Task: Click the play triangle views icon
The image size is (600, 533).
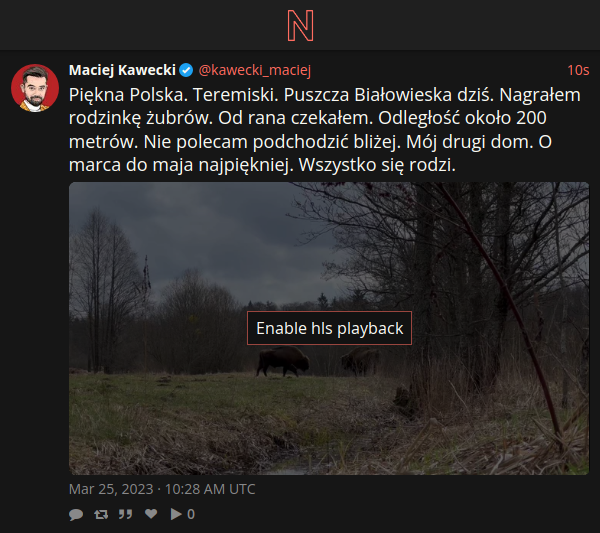Action: point(176,514)
